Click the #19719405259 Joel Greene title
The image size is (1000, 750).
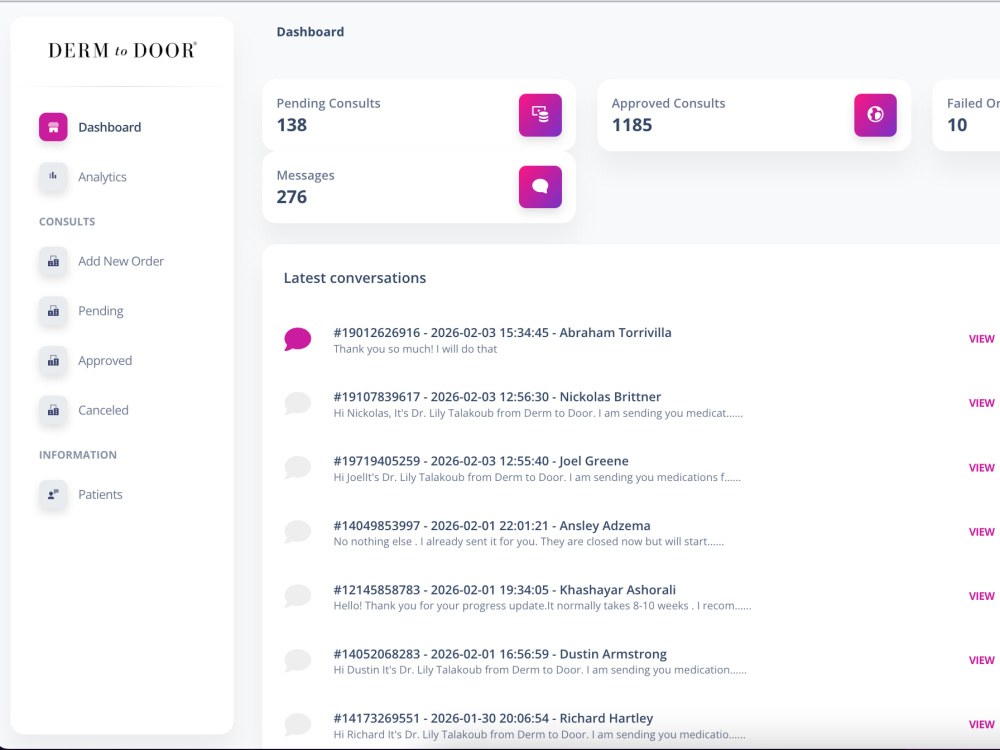tap(481, 461)
